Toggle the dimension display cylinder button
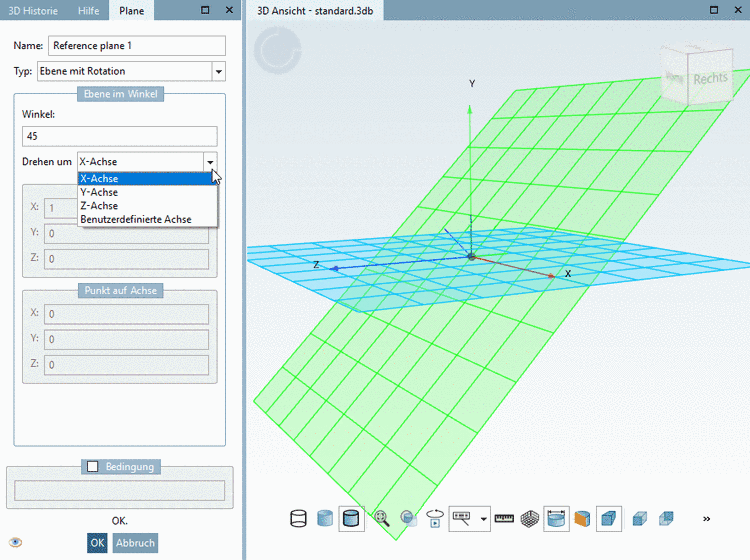 (x=557, y=518)
